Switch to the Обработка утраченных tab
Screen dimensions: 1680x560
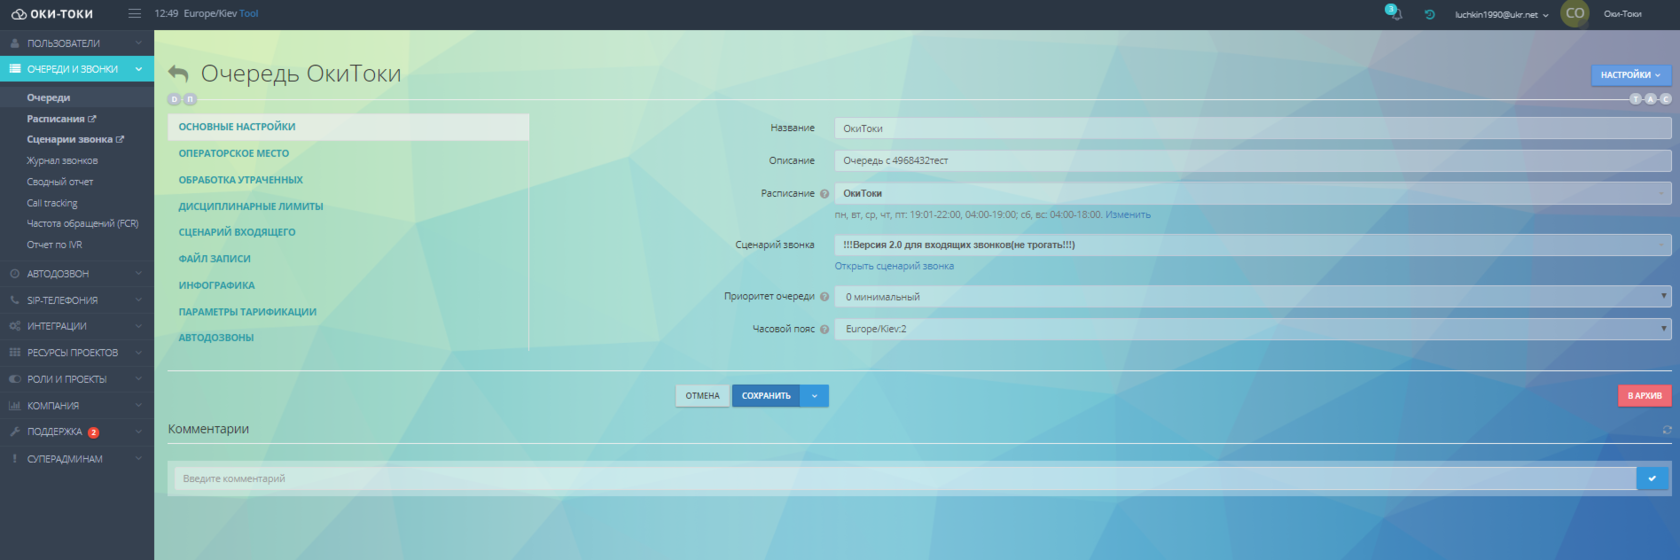point(241,180)
